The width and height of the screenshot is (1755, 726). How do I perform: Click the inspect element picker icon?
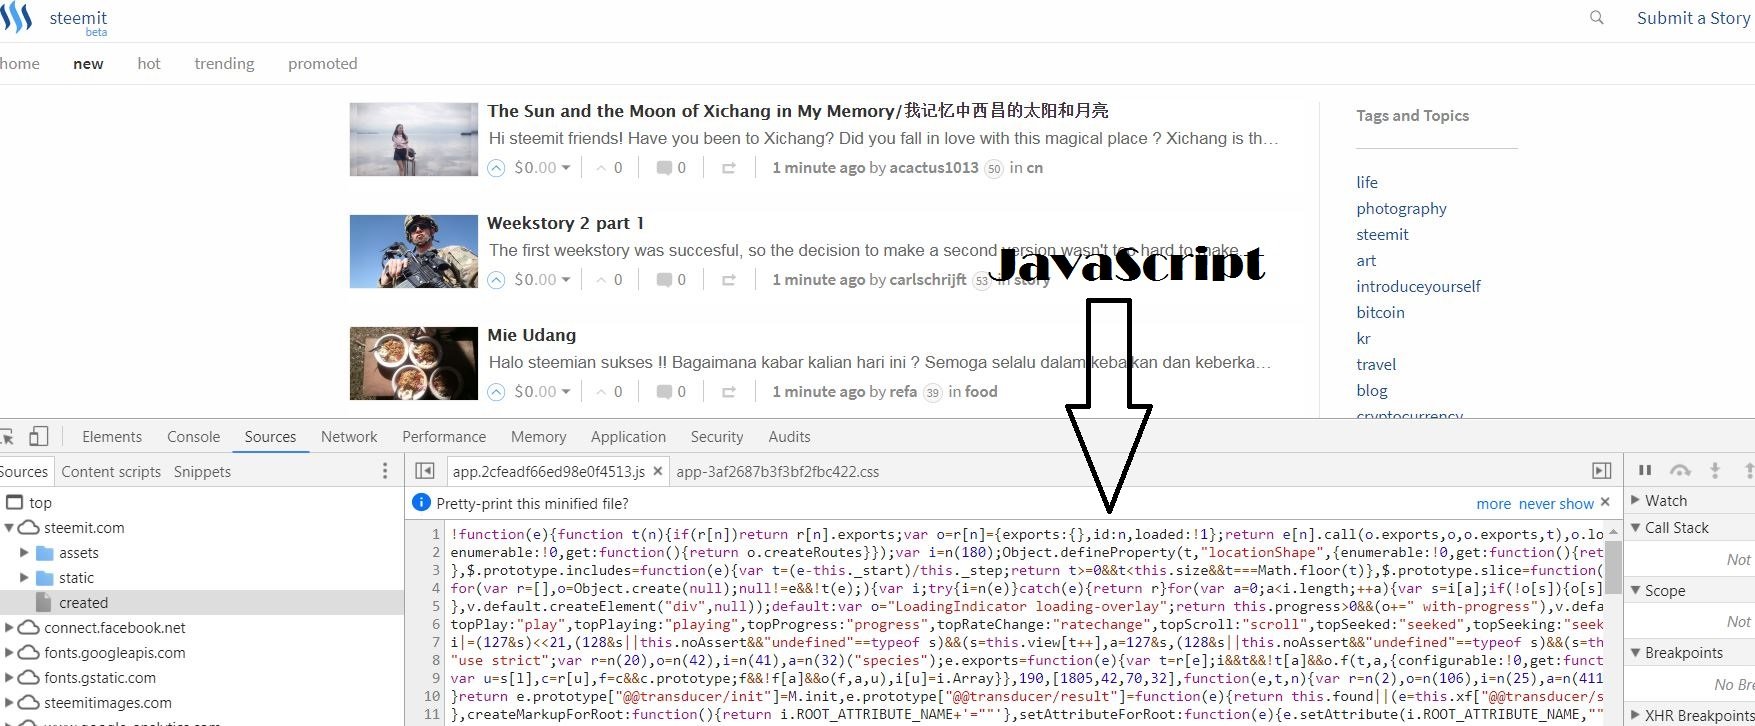6,436
